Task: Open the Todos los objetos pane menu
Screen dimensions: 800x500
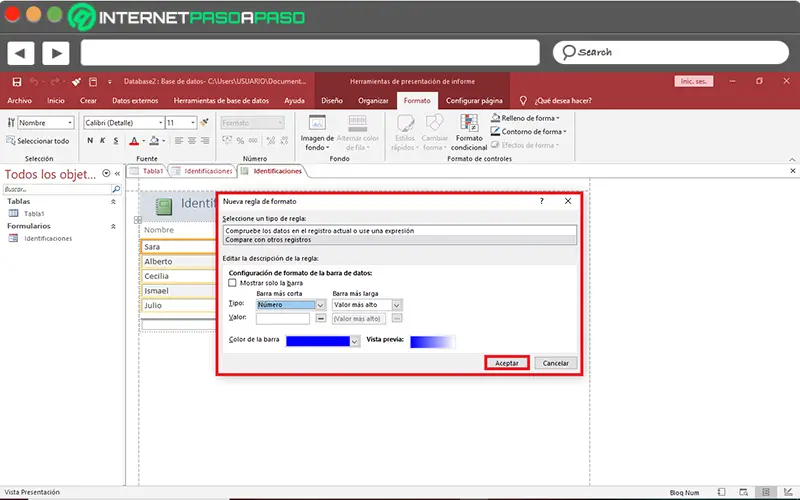Action: [x=106, y=173]
